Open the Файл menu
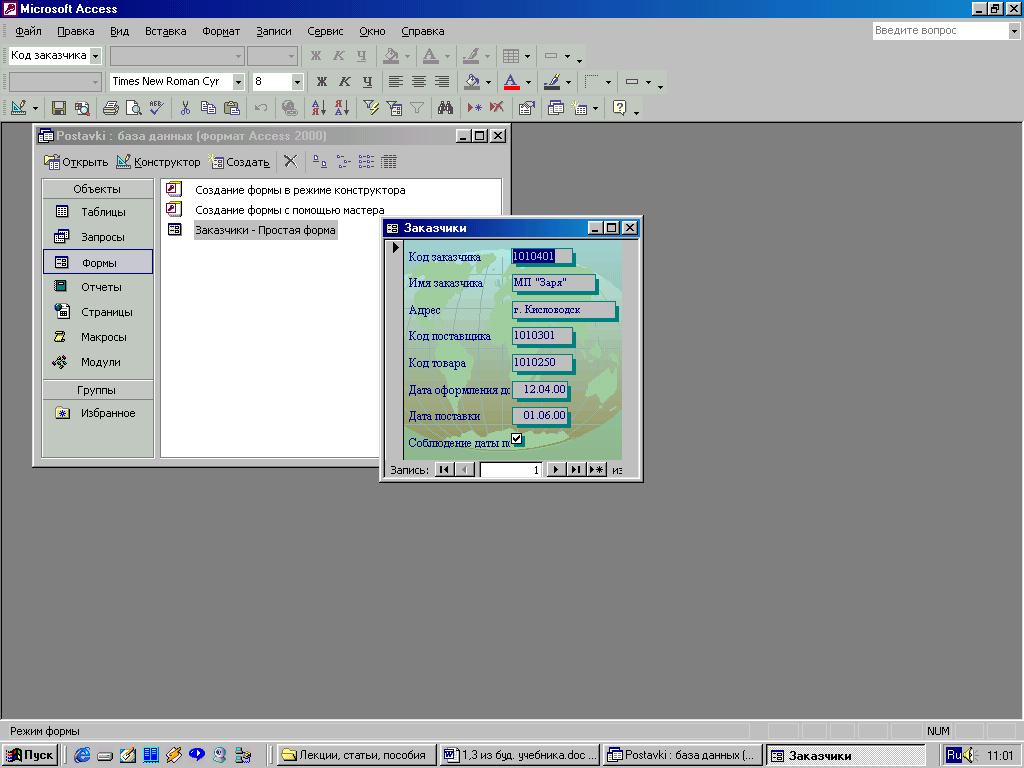The image size is (1024, 768). pyautogui.click(x=29, y=31)
